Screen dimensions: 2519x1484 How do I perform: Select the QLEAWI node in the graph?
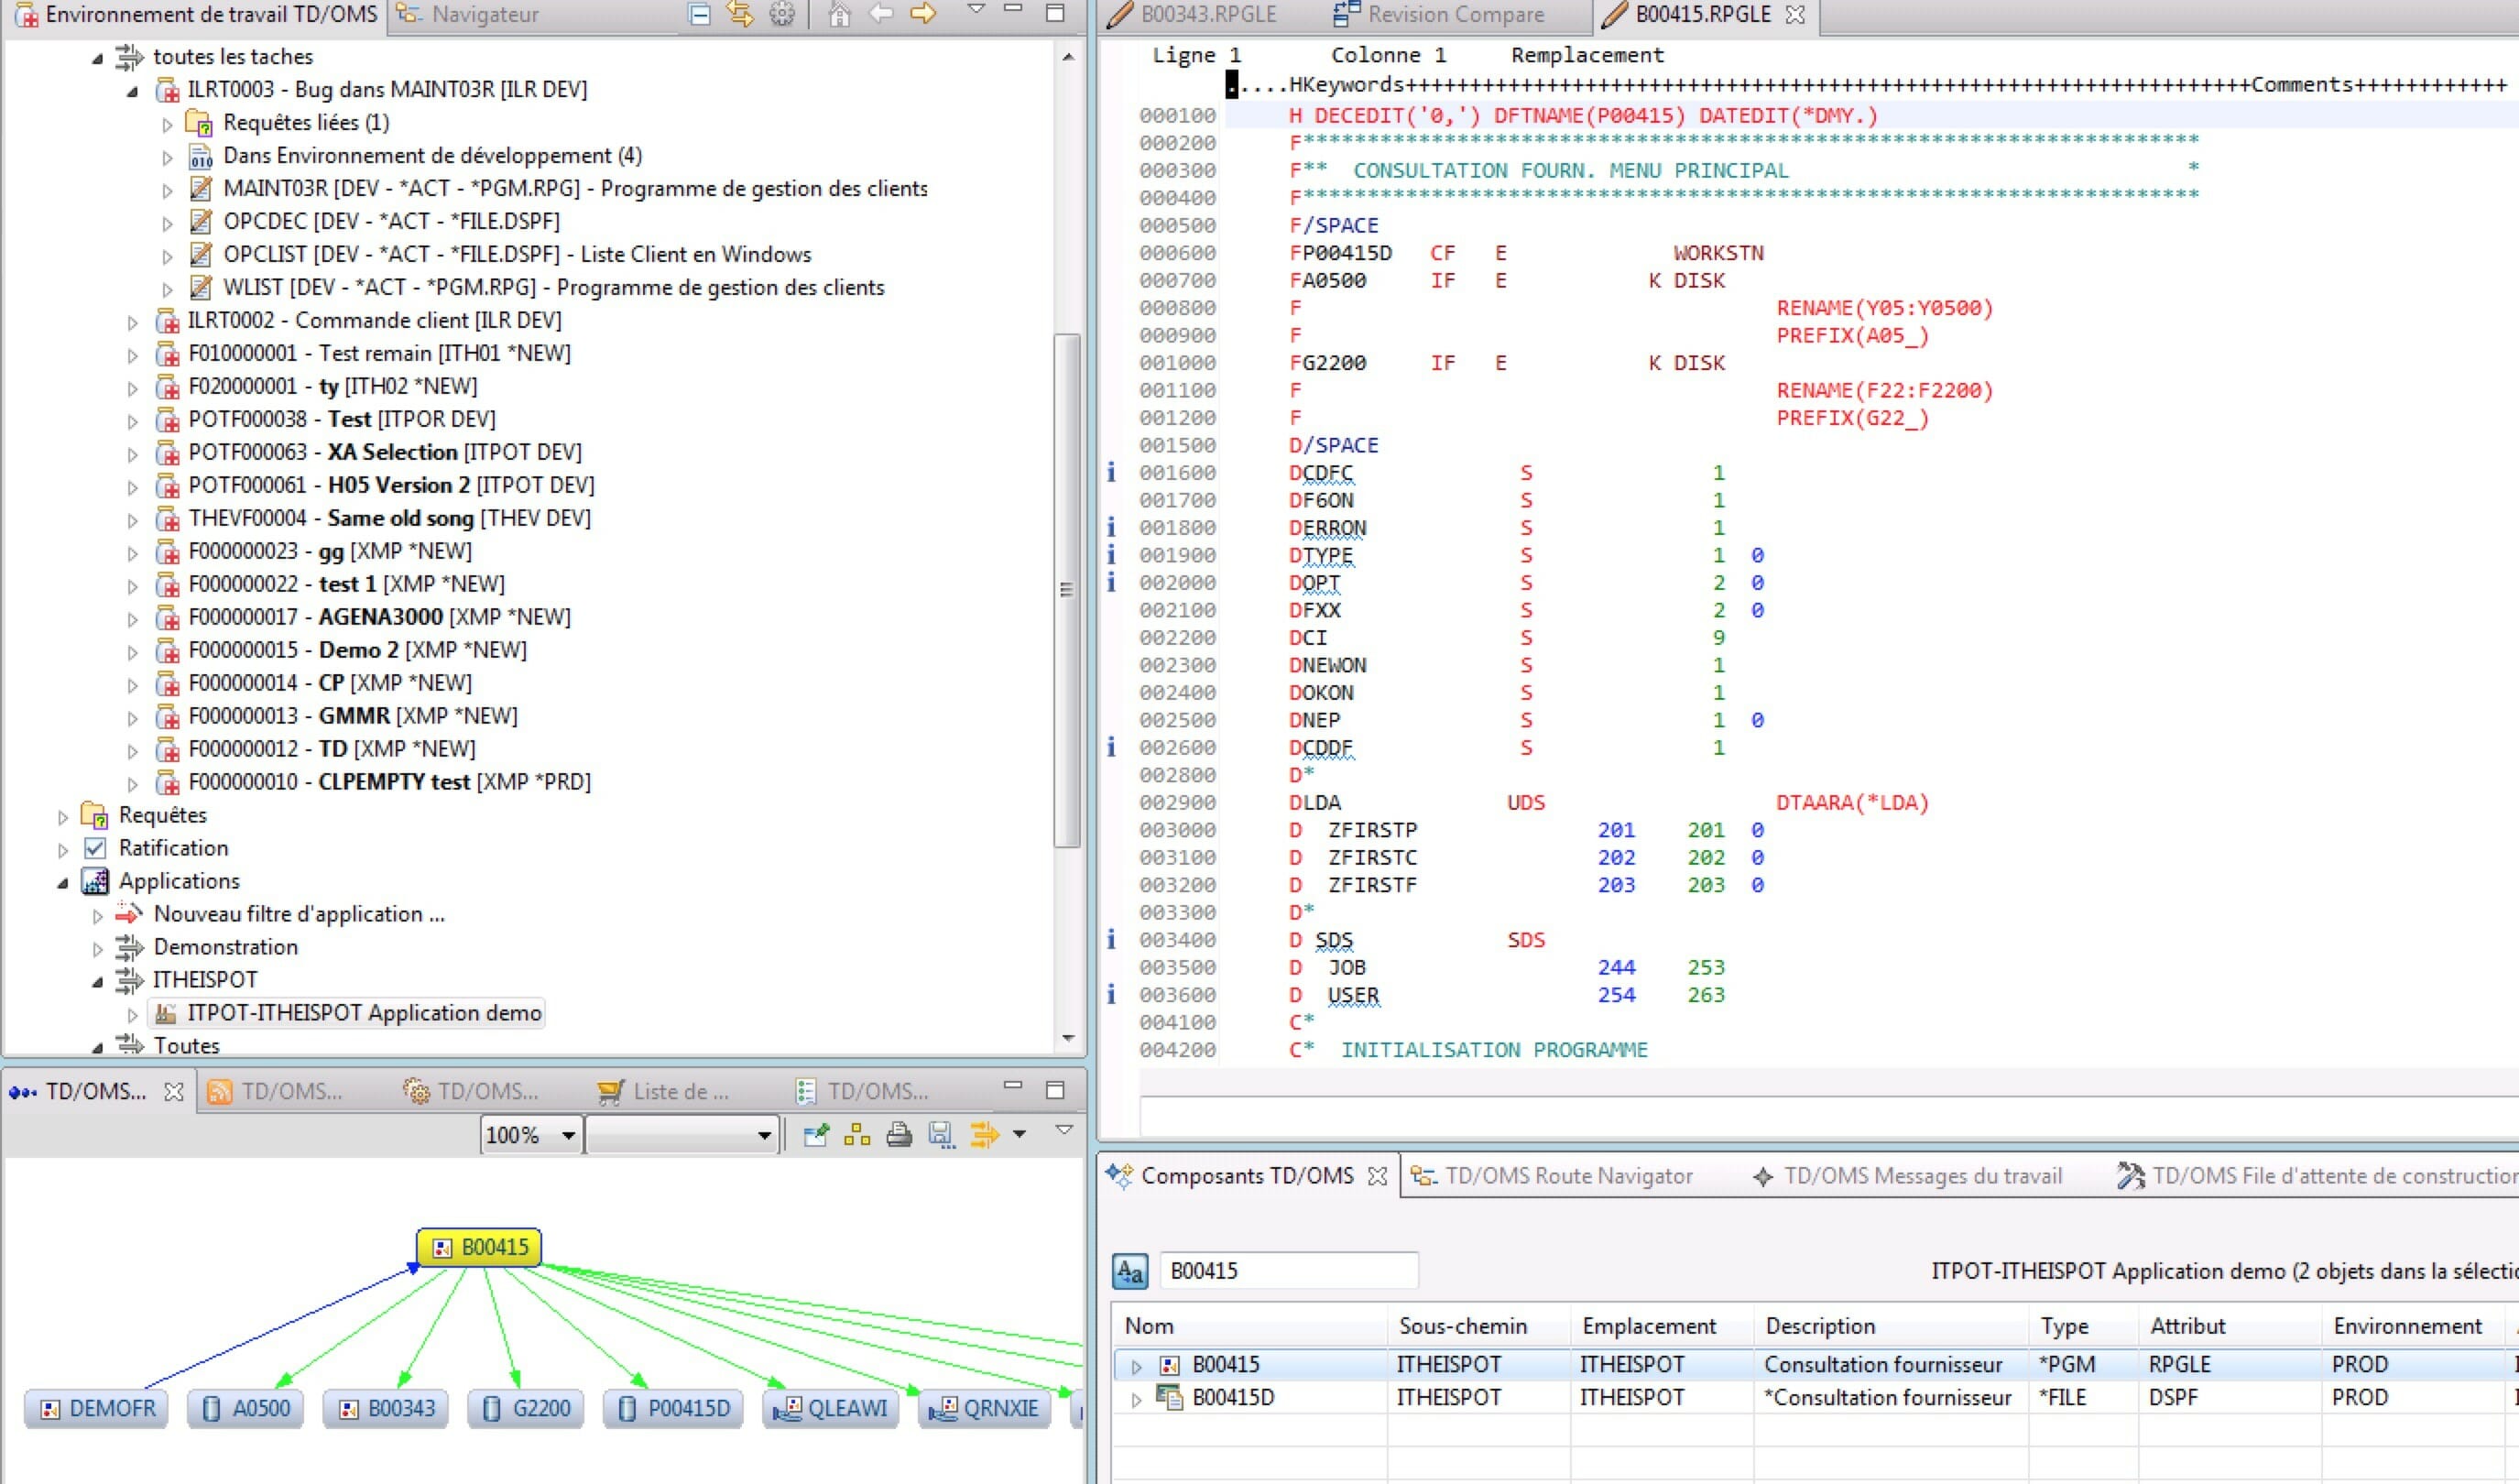click(x=831, y=1408)
